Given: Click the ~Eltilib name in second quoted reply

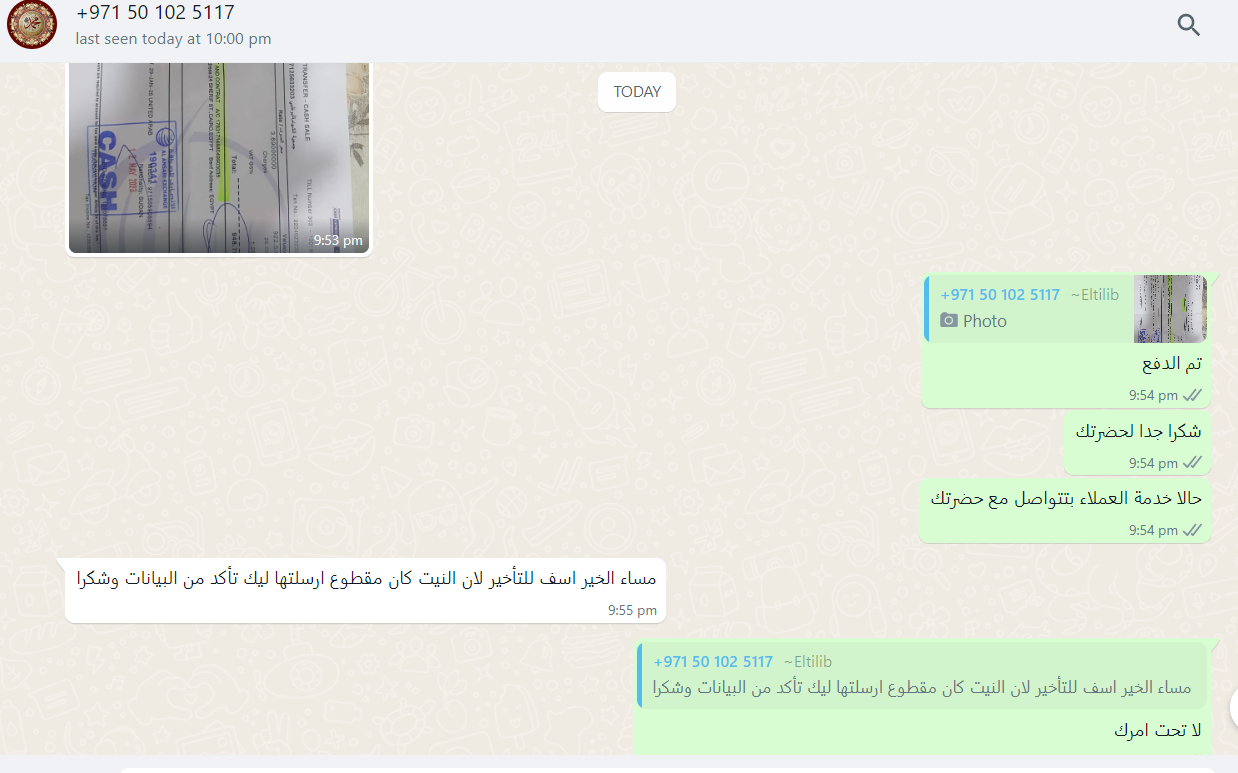Looking at the screenshot, I should pos(807,662).
